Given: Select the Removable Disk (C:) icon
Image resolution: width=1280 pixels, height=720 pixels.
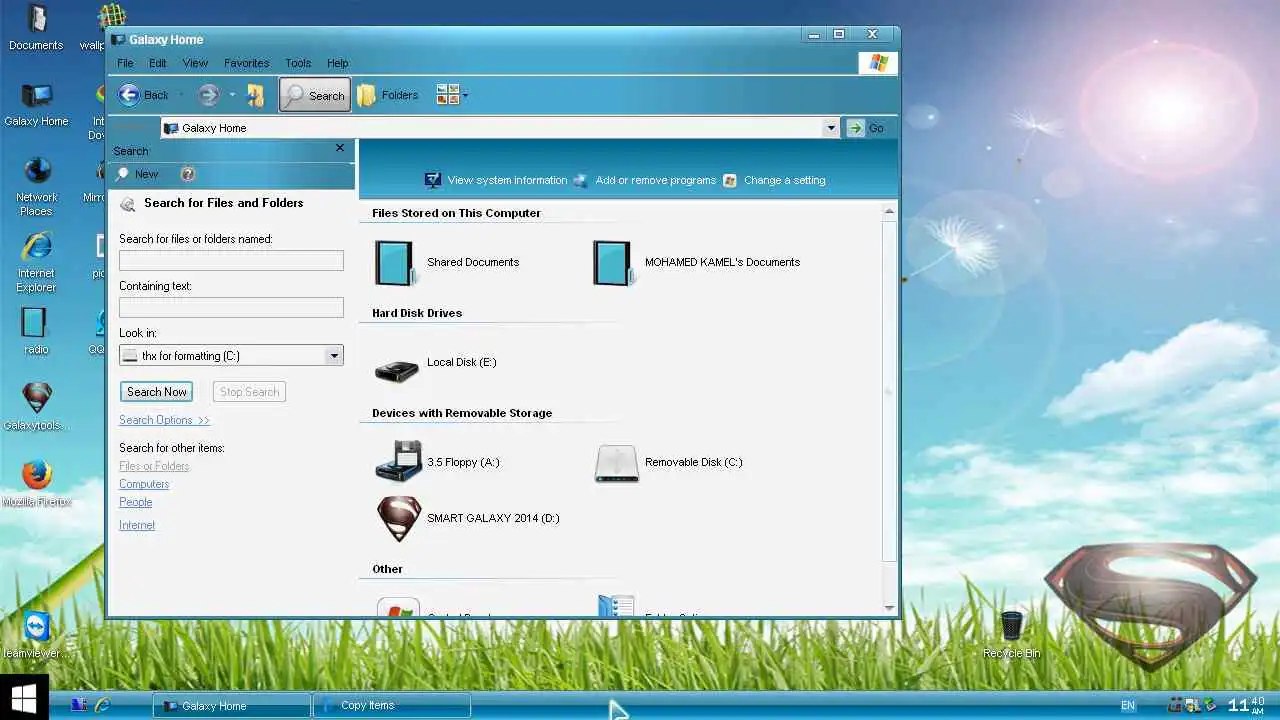Looking at the screenshot, I should 616,463.
